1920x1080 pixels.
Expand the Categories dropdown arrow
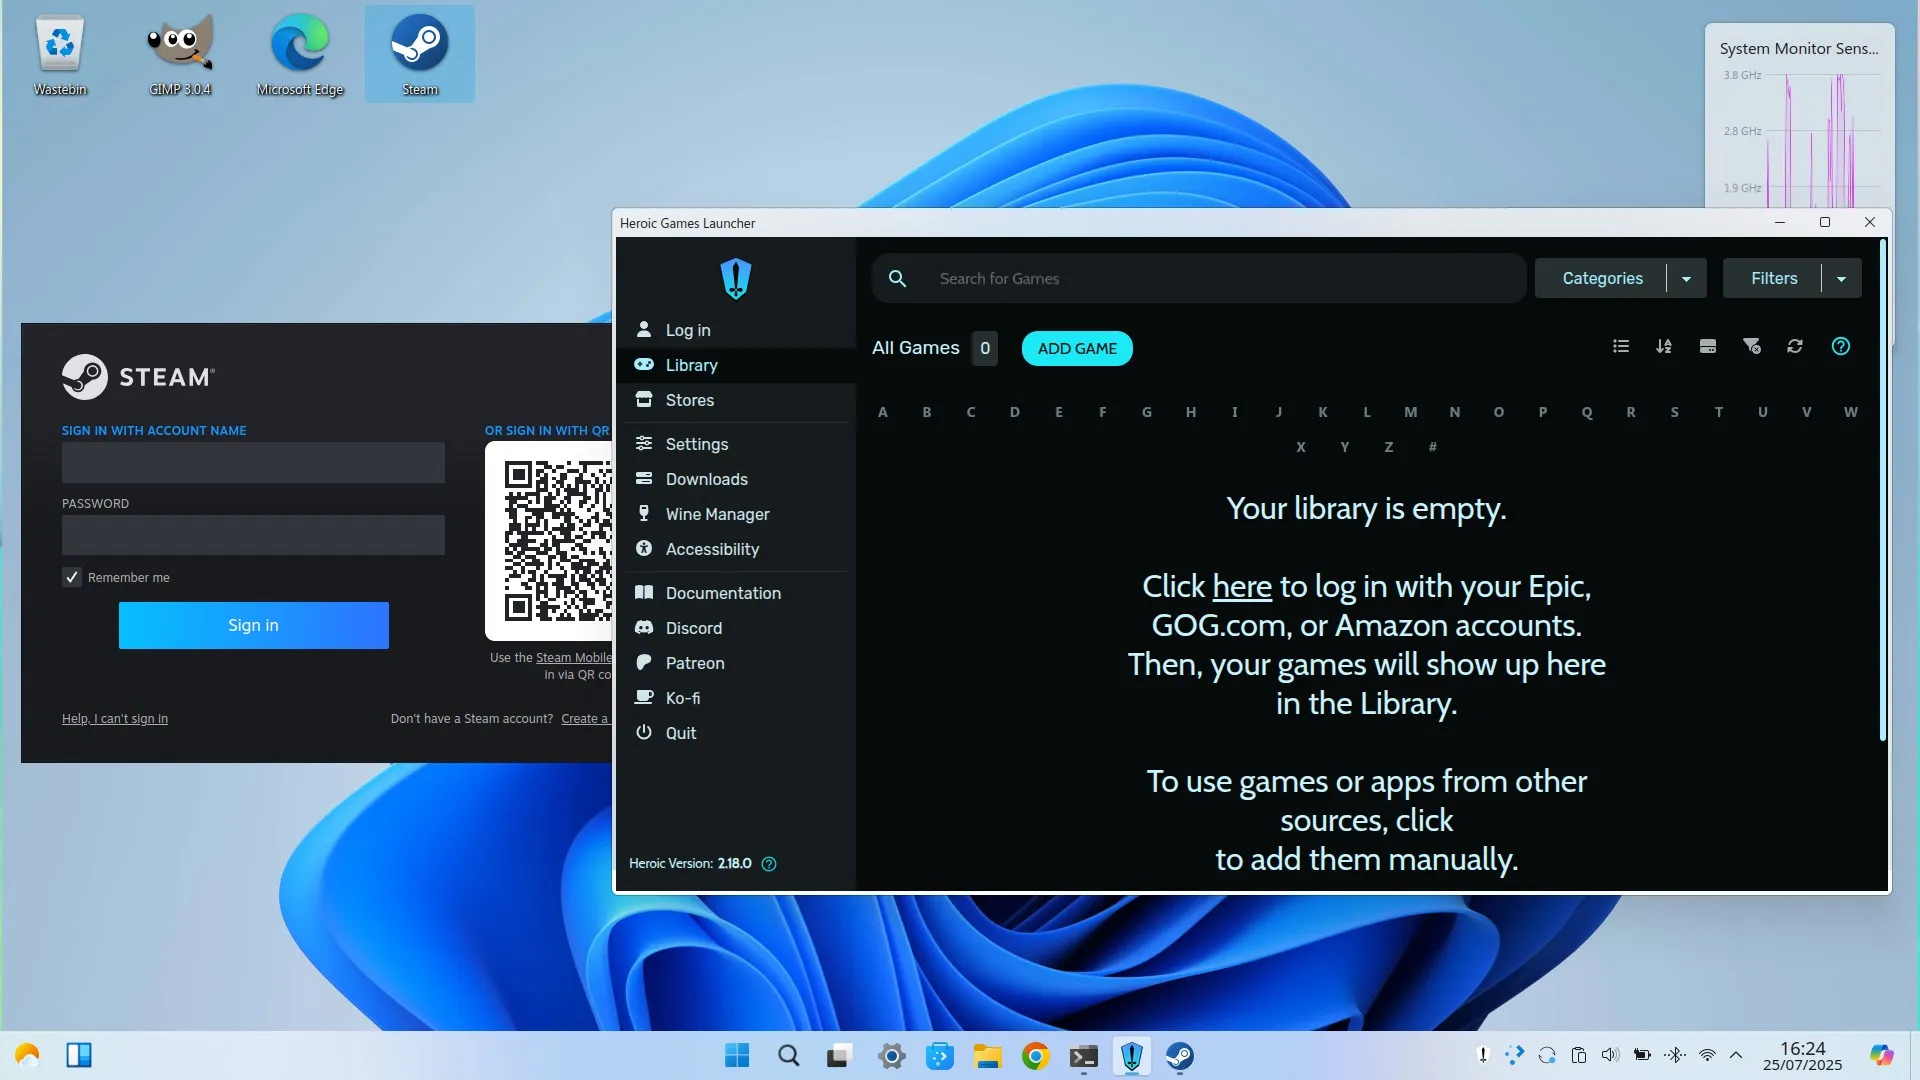click(x=1686, y=278)
